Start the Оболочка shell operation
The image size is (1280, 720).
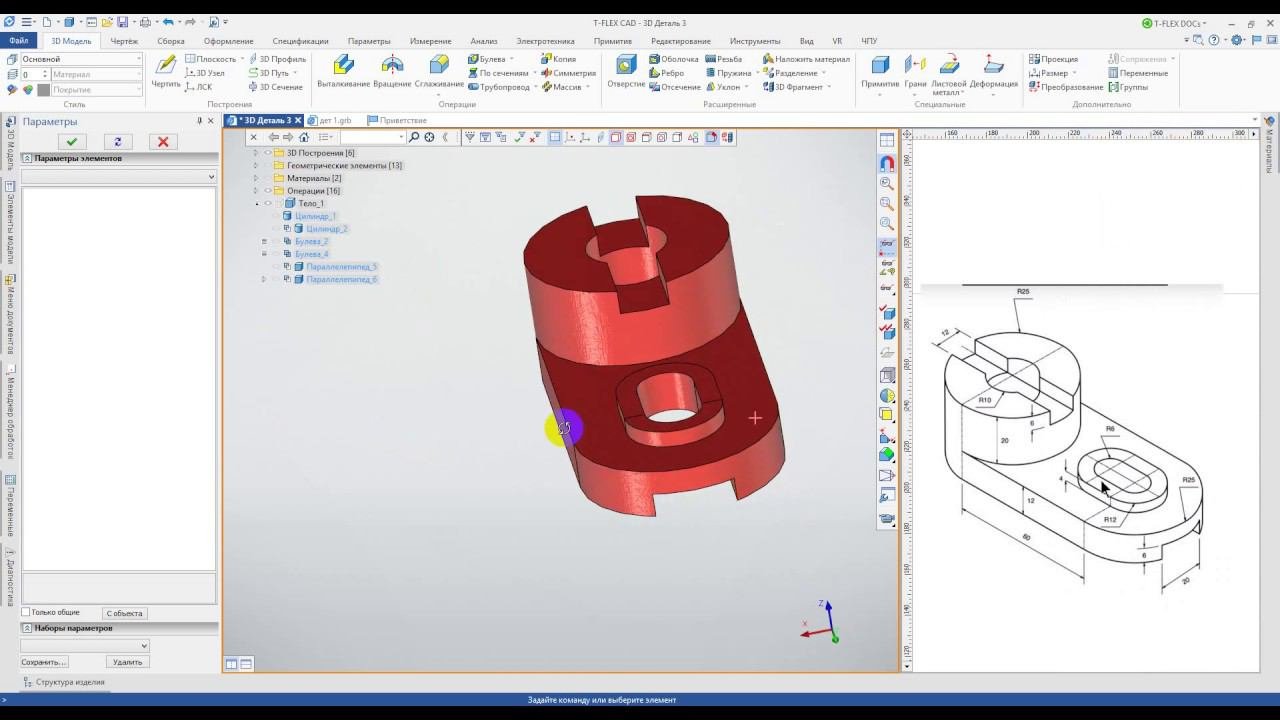pyautogui.click(x=673, y=59)
